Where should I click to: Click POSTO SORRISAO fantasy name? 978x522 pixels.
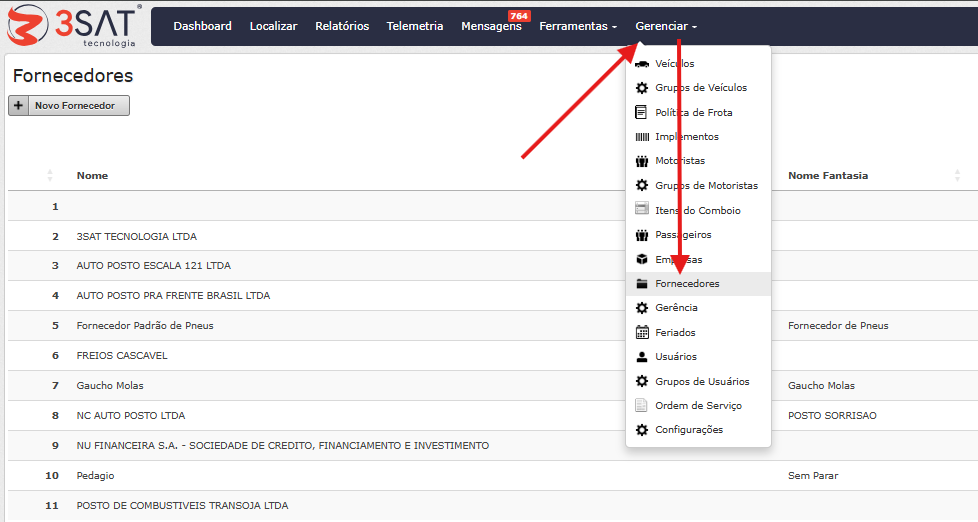pyautogui.click(x=832, y=415)
